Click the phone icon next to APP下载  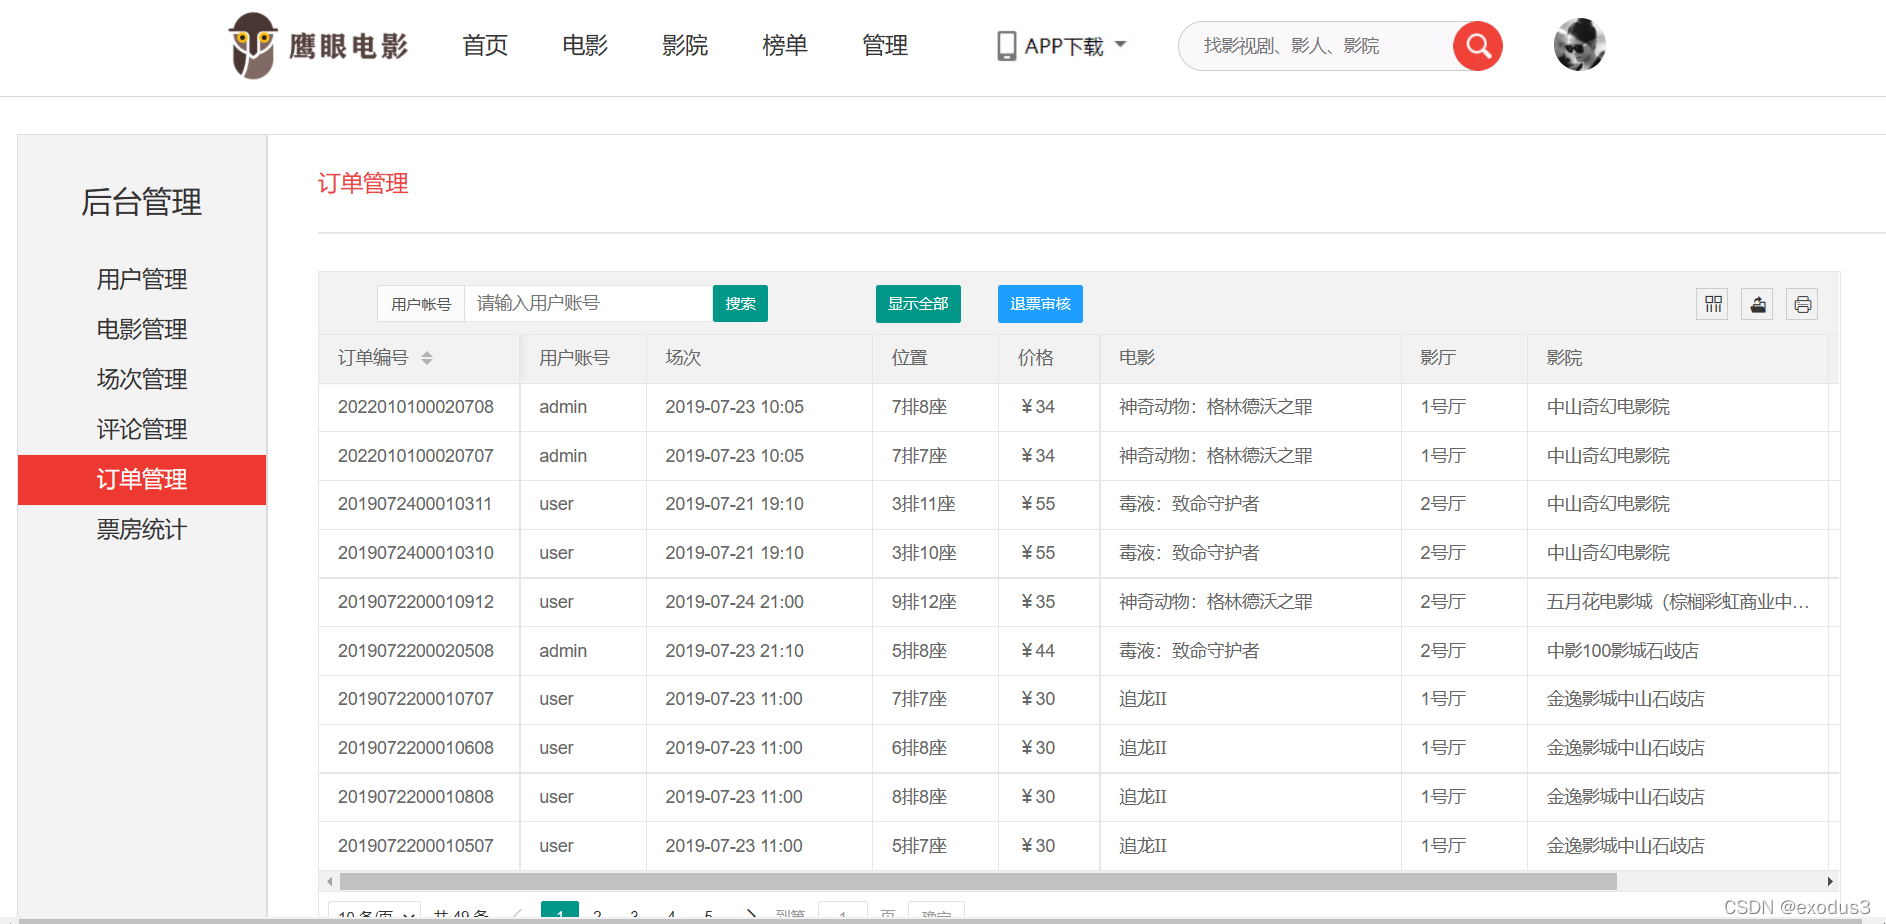[1004, 44]
